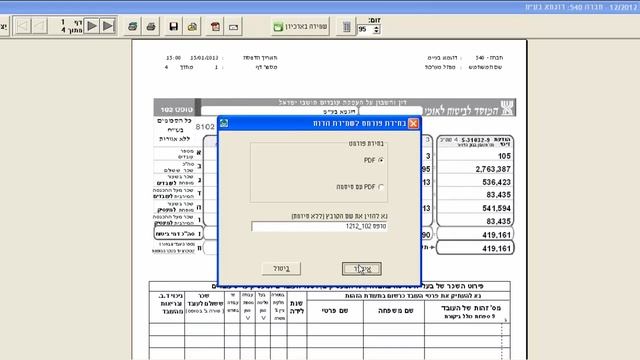Viewport: 640px width, 360px height.
Task: Jump to last page of the report
Action: 108,26
